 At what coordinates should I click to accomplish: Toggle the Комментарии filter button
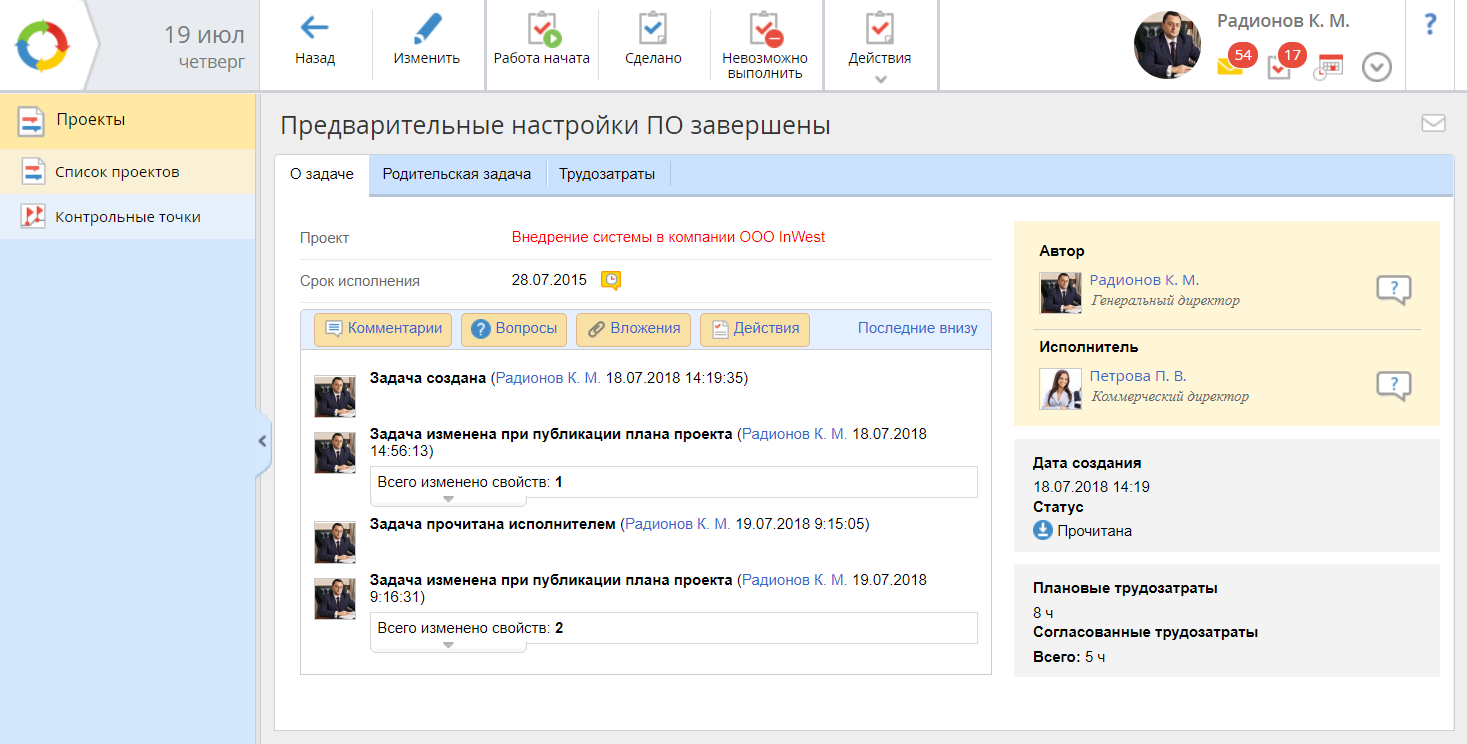click(383, 329)
